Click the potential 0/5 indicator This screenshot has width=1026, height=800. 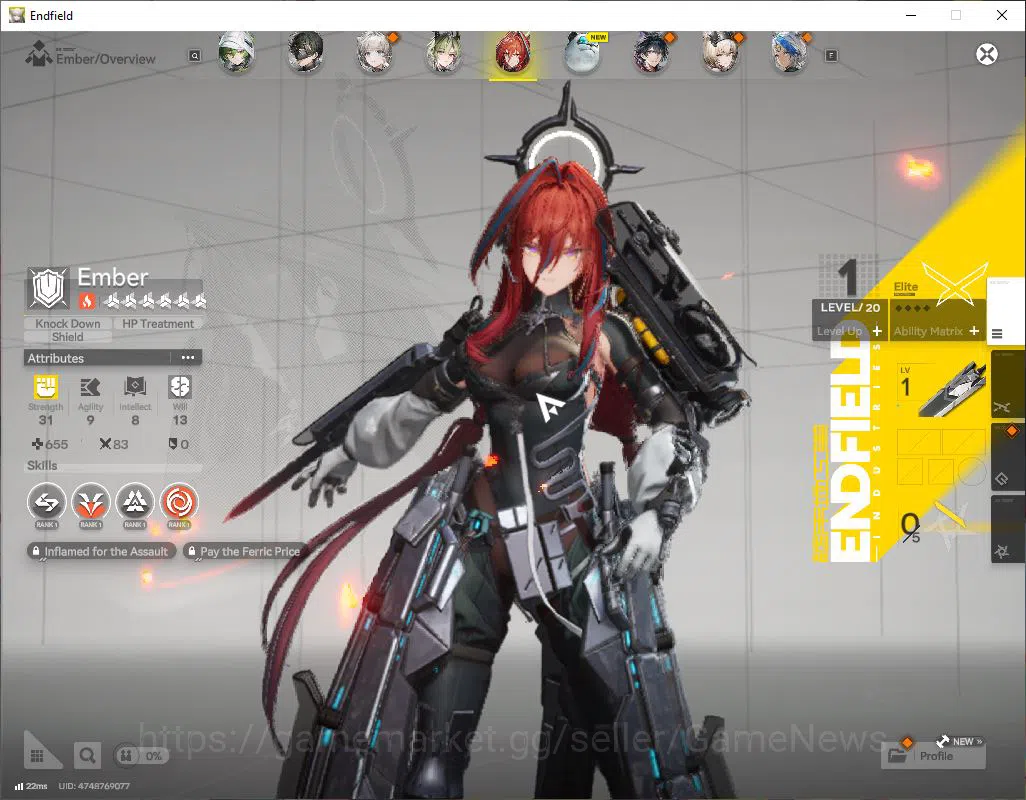[x=910, y=527]
